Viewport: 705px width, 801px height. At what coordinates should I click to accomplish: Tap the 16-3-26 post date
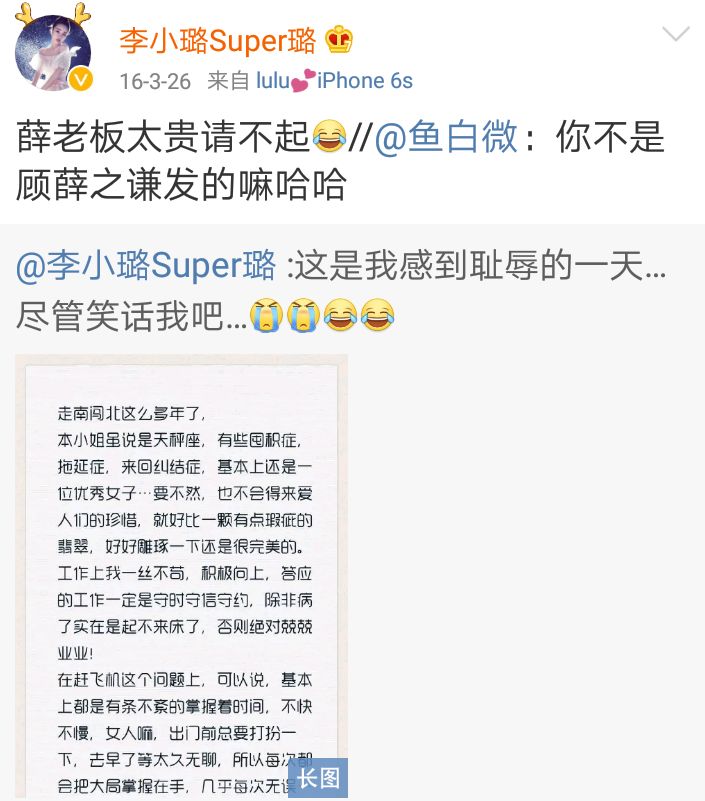point(155,81)
